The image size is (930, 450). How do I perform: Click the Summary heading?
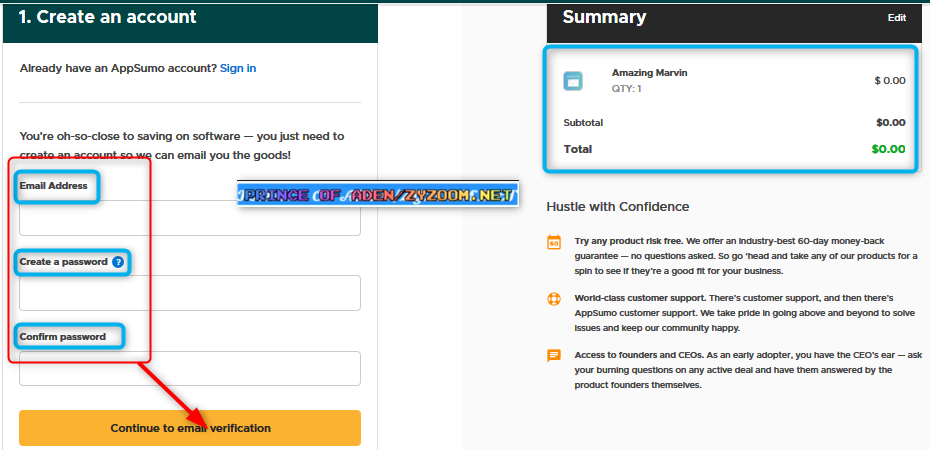click(x=604, y=17)
